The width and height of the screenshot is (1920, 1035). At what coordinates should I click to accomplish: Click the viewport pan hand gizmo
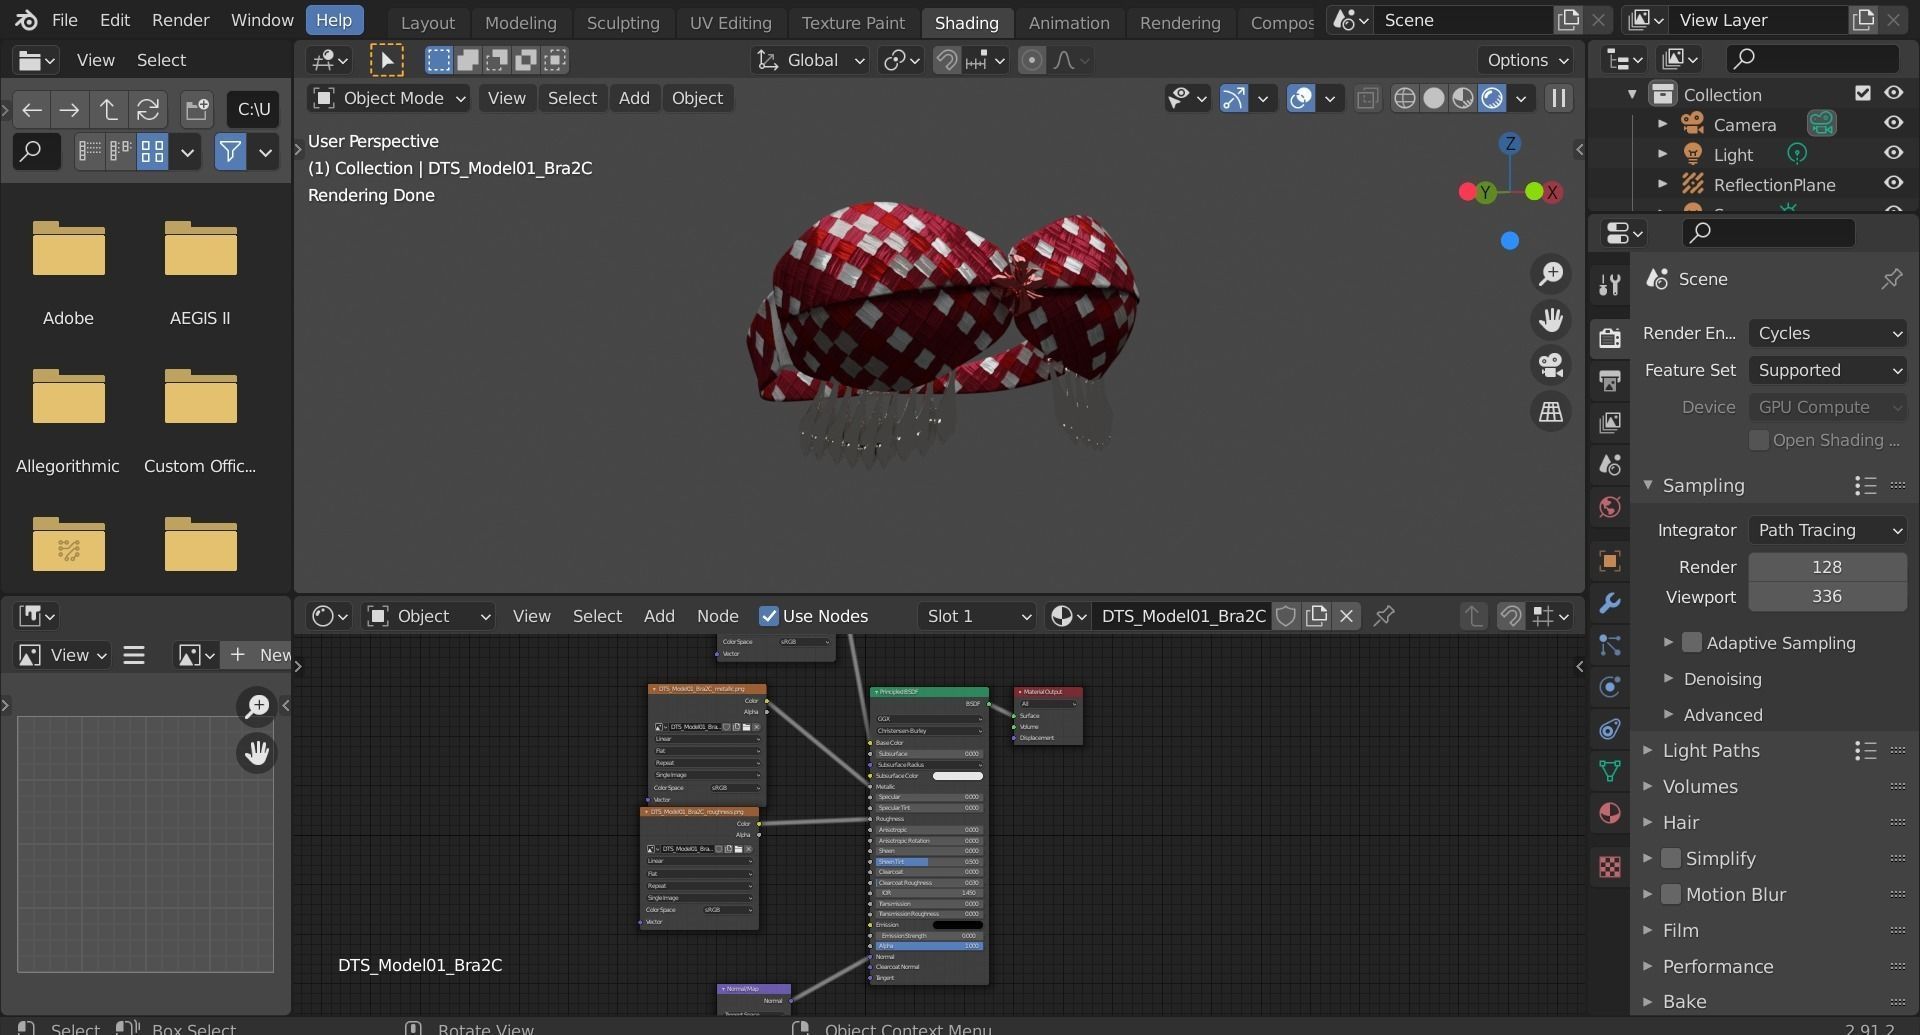1551,320
